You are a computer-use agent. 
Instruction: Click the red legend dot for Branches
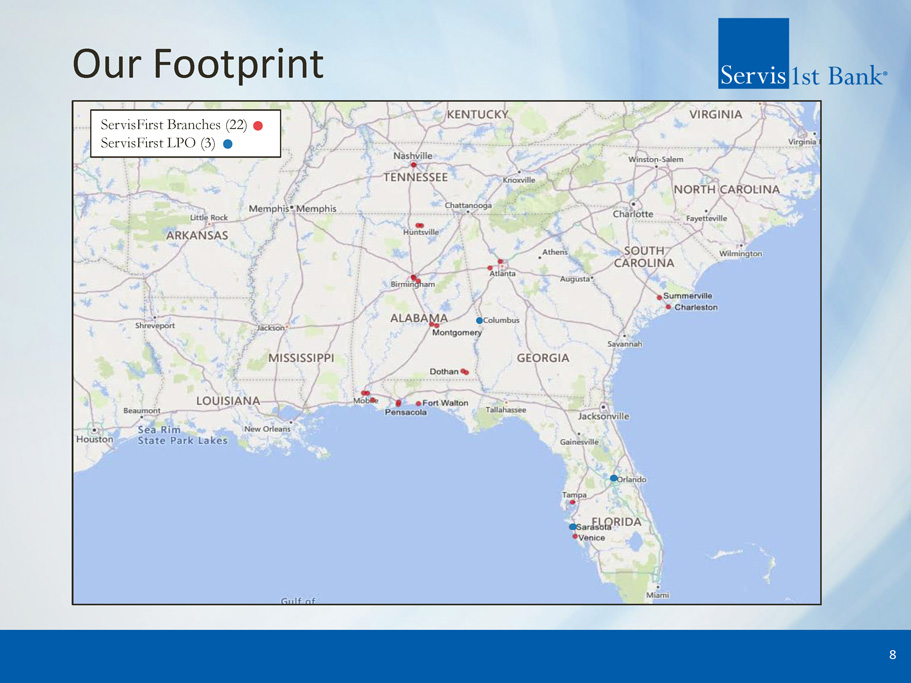[x=258, y=126]
